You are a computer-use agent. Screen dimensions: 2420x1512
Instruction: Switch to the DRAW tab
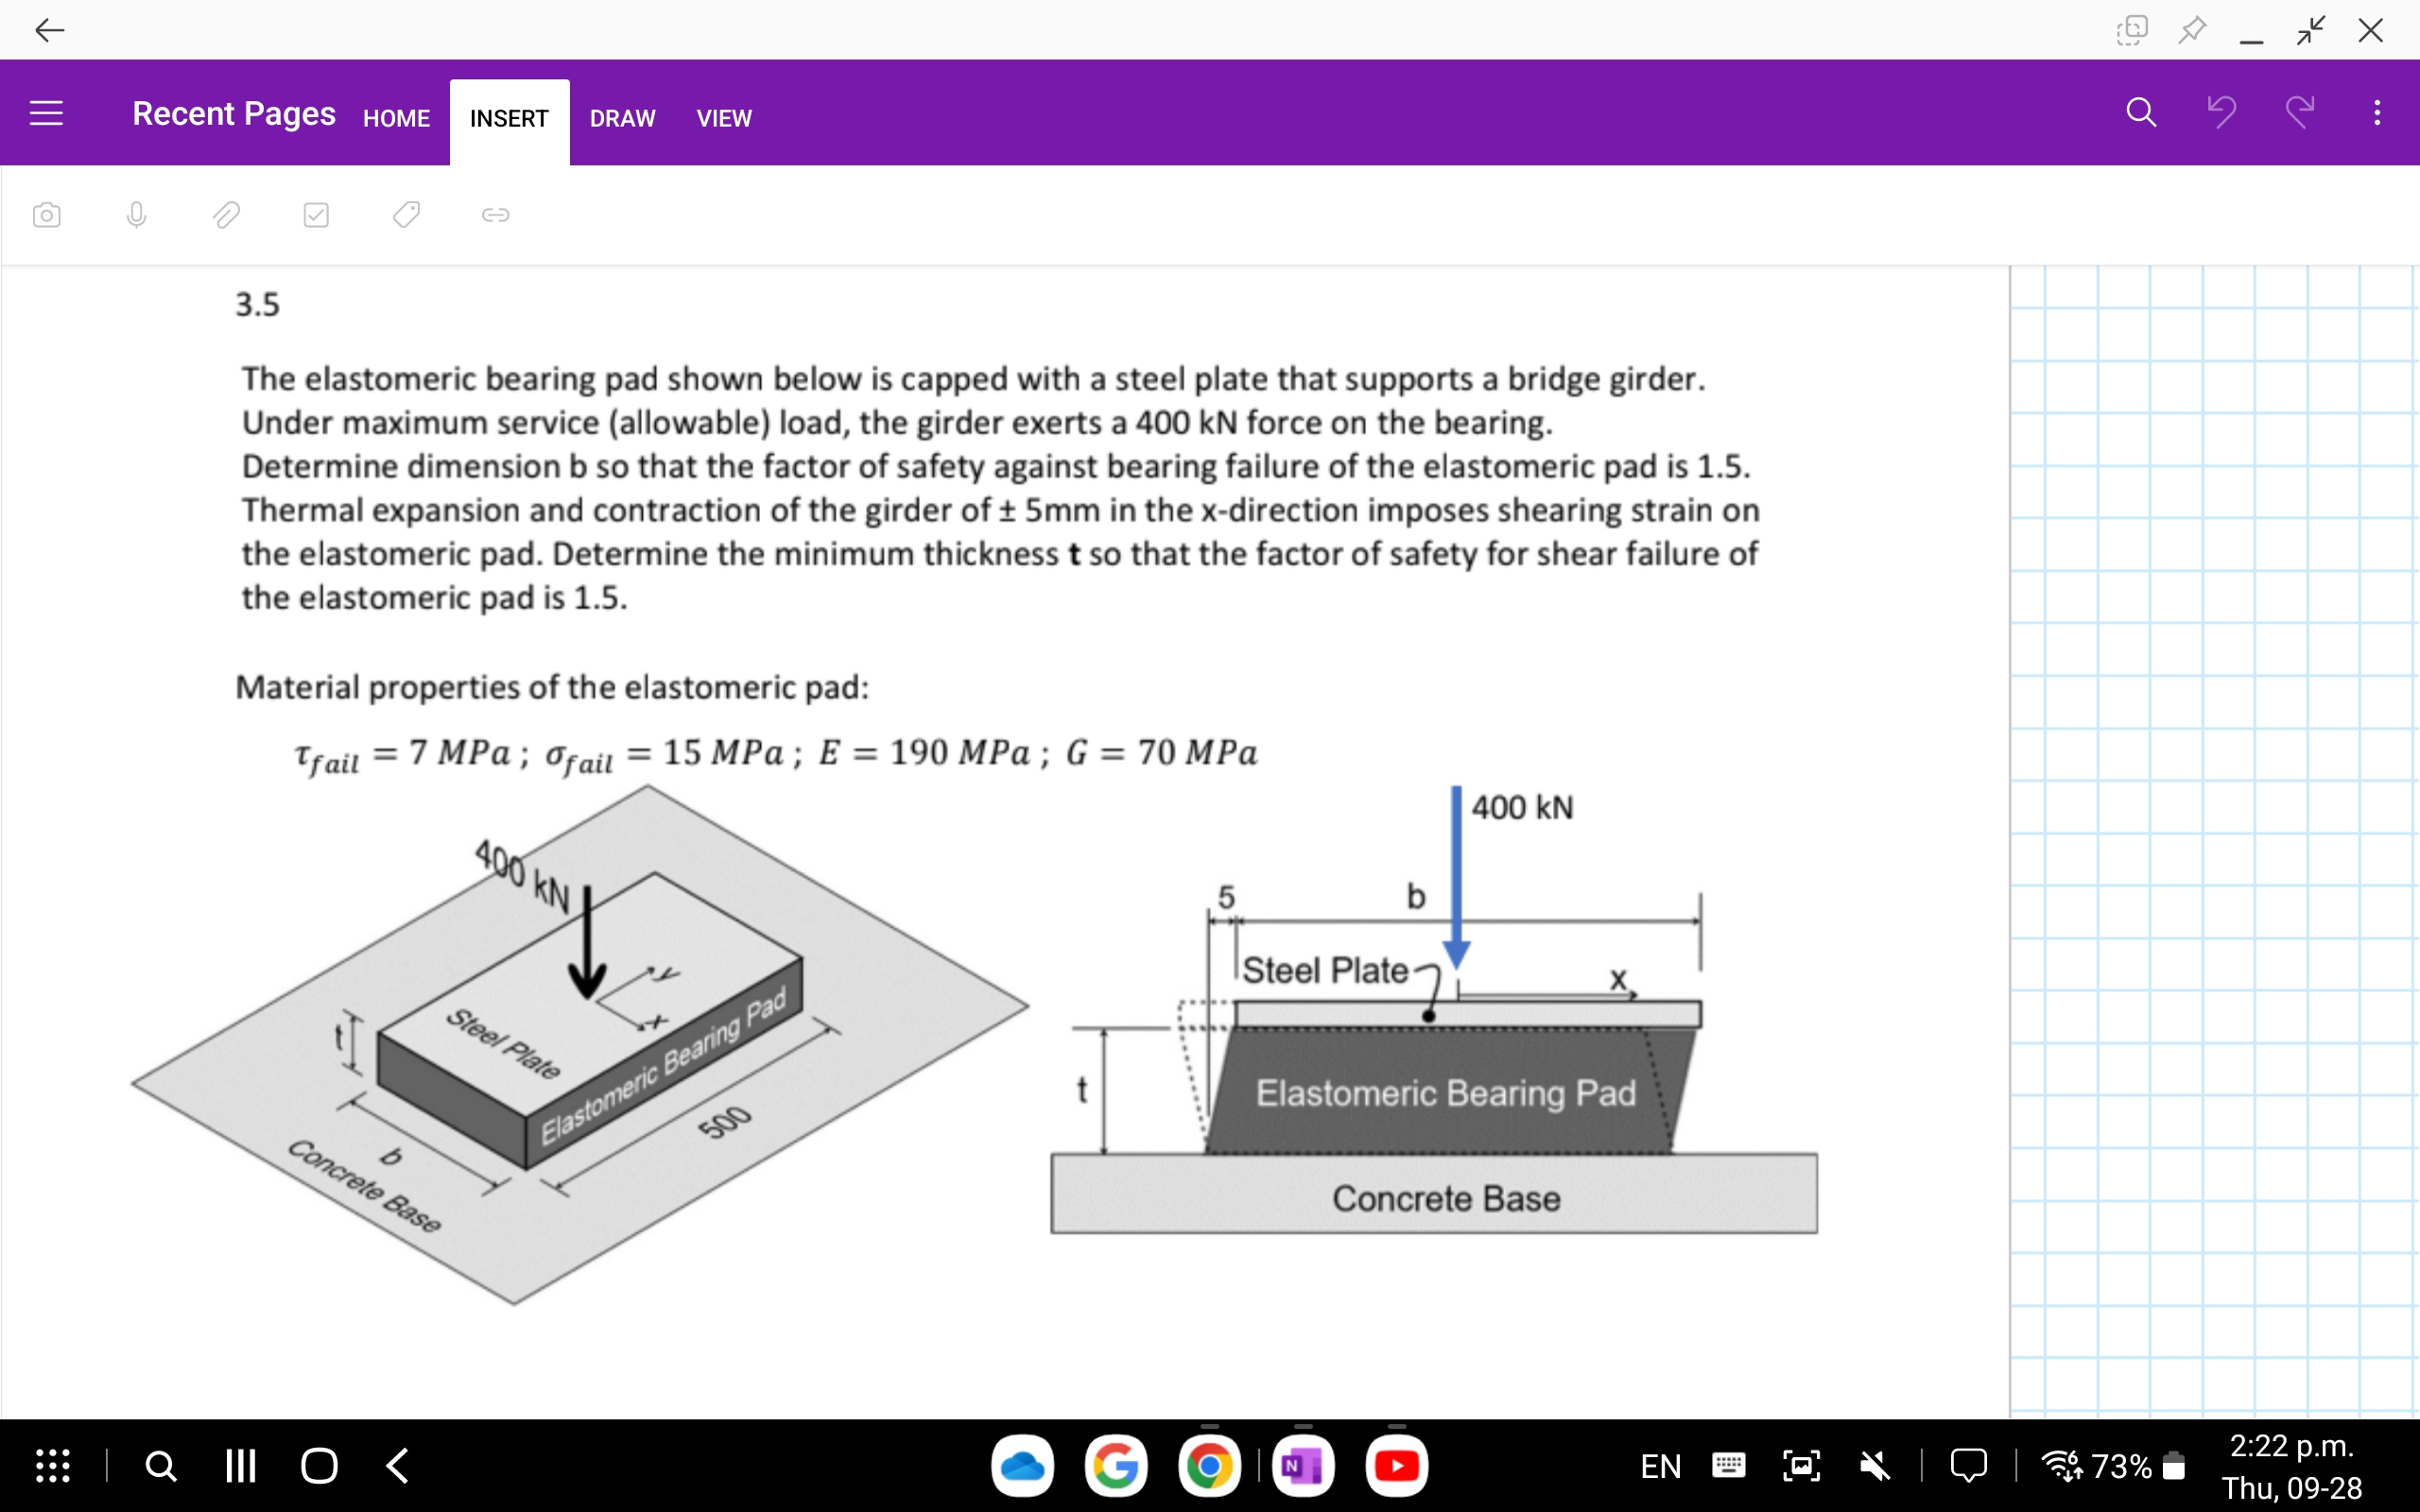(621, 118)
